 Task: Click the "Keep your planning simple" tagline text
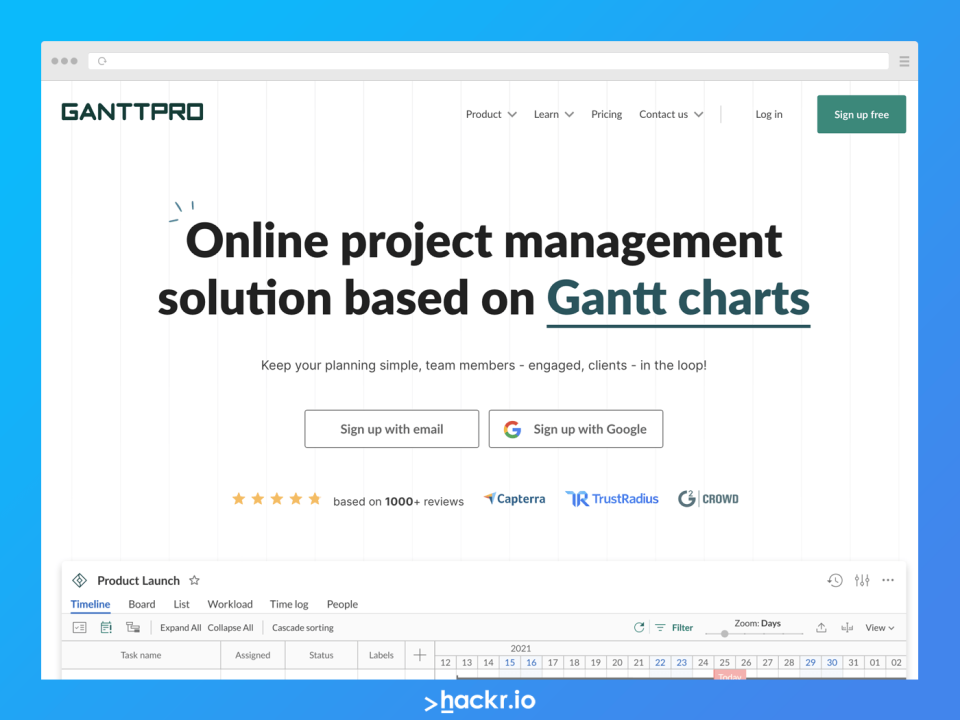pos(484,366)
